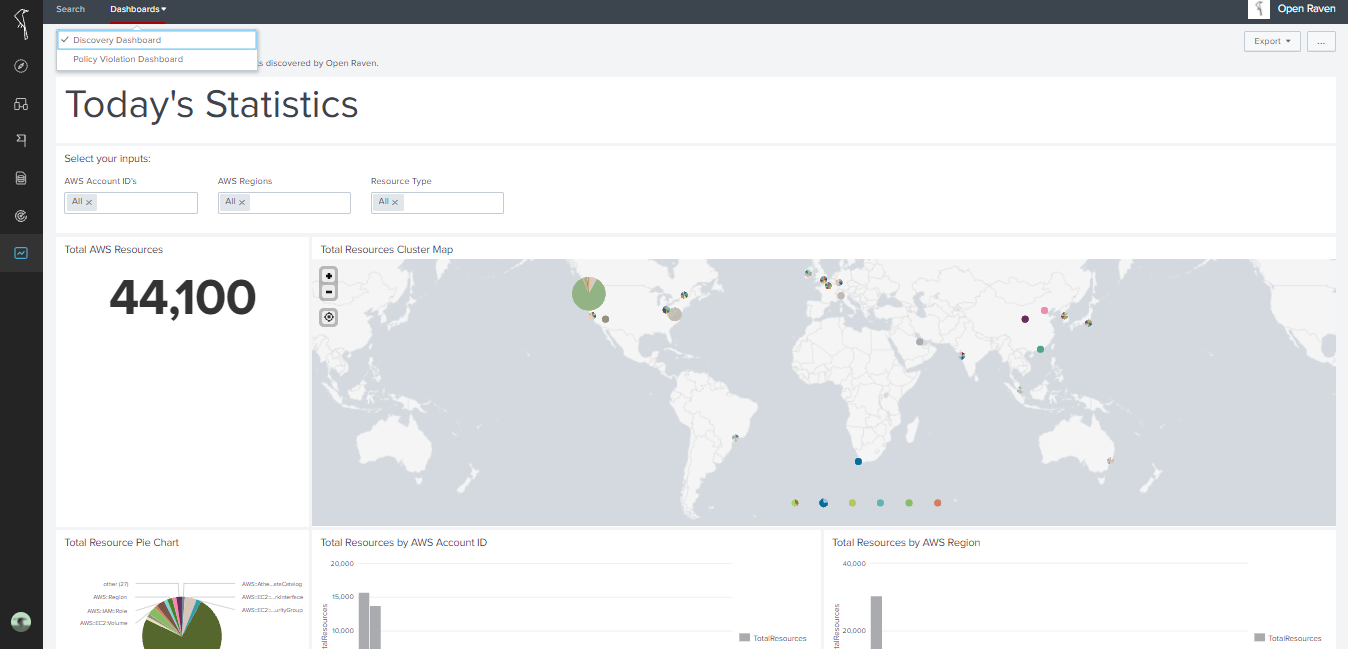Open the assets shapes icon in sidebar
Viewport: 1348px width, 649px height.
[21, 104]
